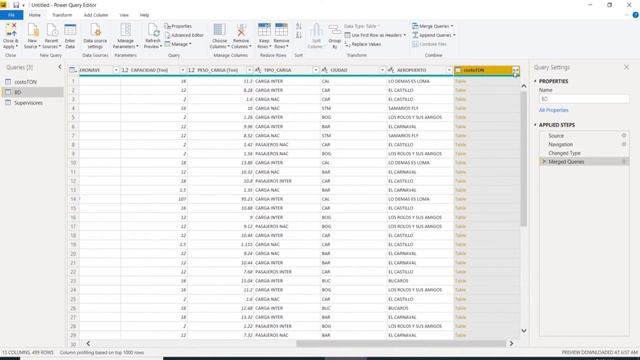The height and width of the screenshot is (360, 640).
Task: Sort ascending with the A-Z icon
Action: click(x=299, y=26)
